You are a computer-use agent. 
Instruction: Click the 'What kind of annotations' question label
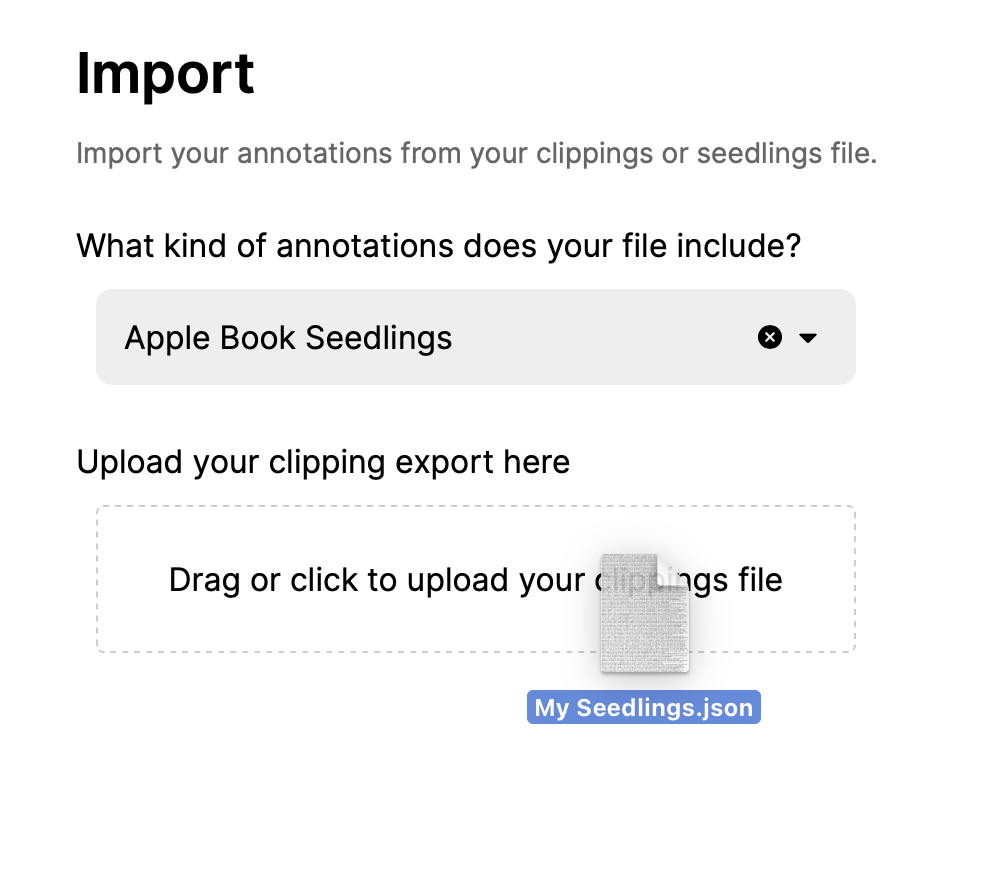point(438,245)
